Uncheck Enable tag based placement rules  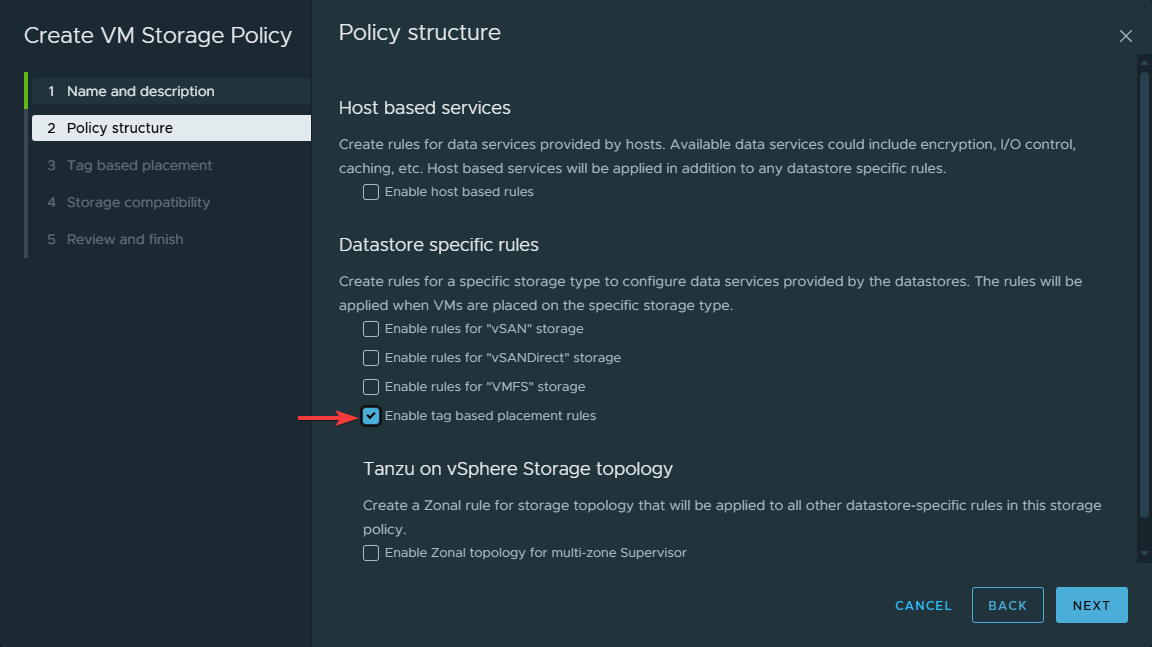click(x=371, y=416)
